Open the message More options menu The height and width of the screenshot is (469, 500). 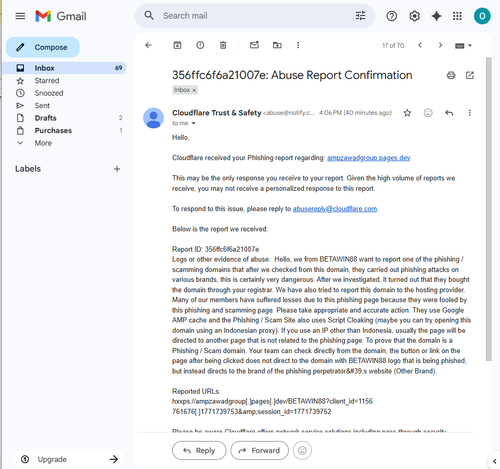[470, 113]
